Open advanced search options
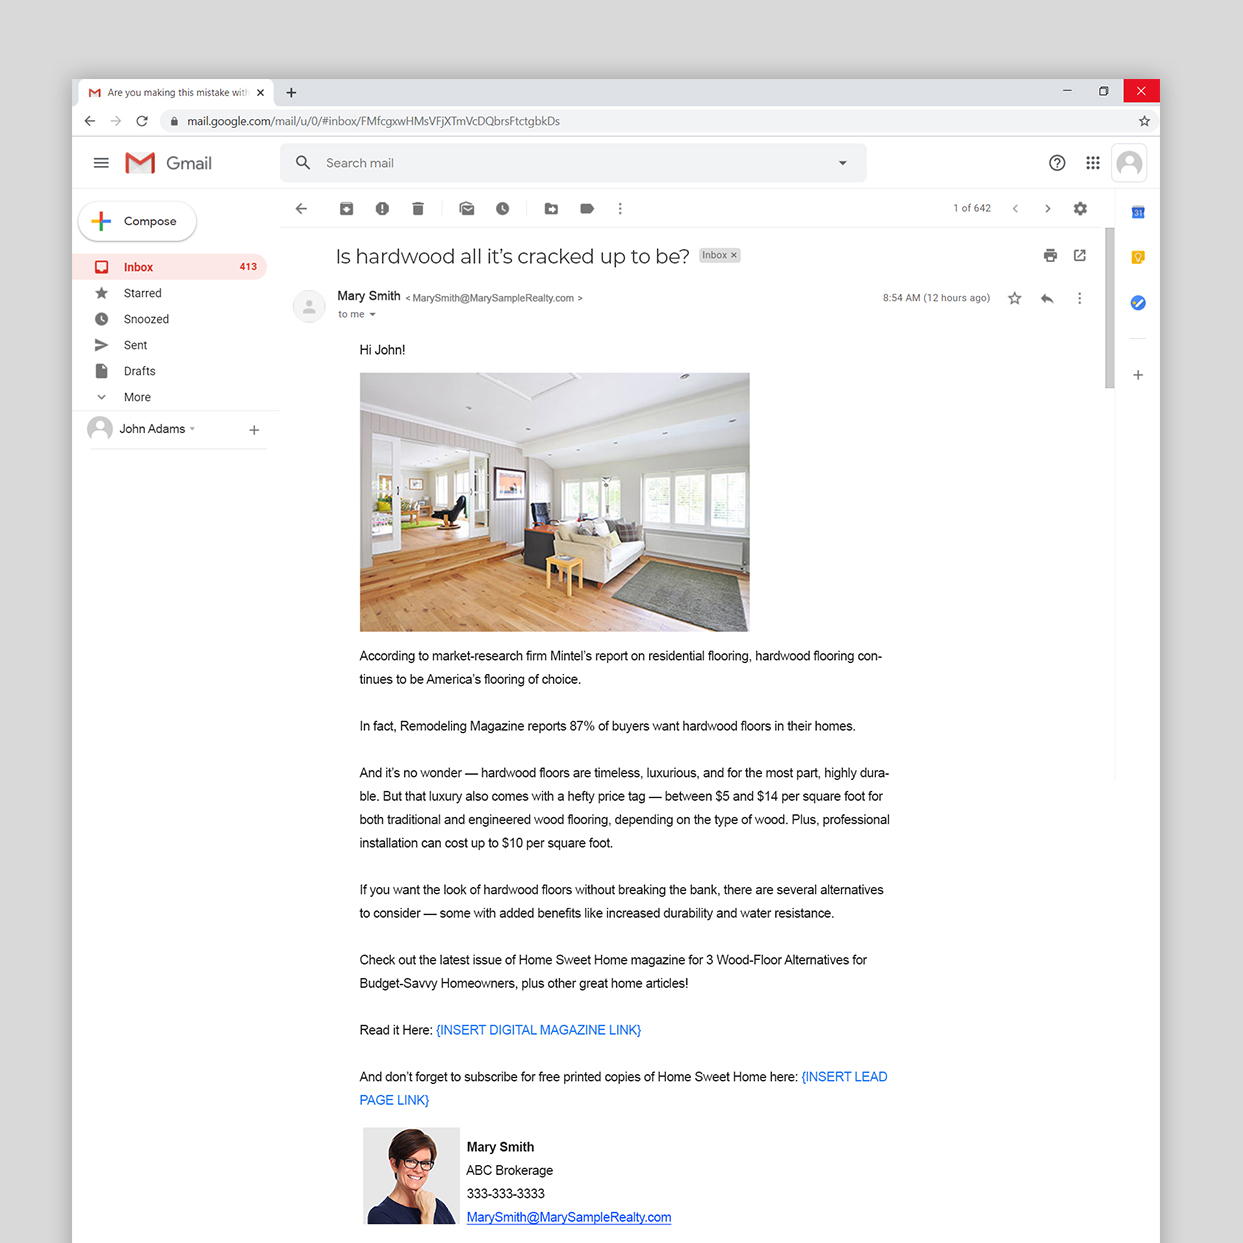Image resolution: width=1243 pixels, height=1243 pixels. 842,162
